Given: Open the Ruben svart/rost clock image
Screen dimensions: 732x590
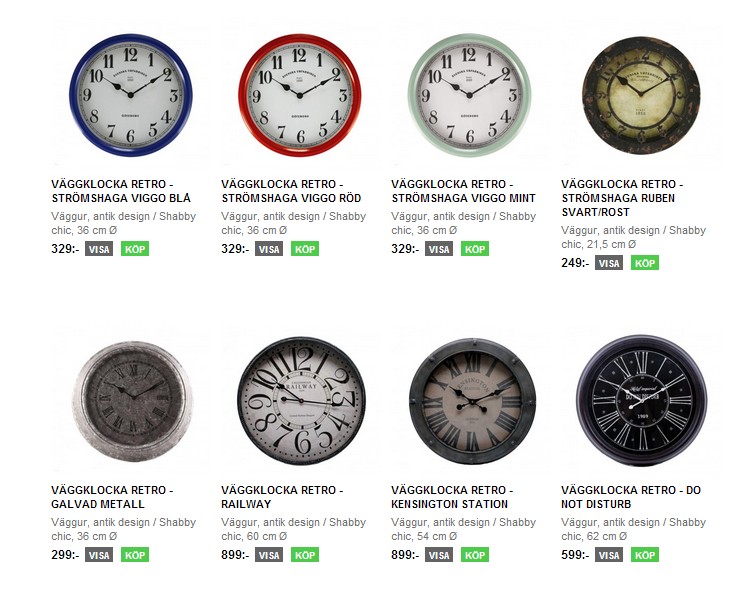Looking at the screenshot, I should [641, 95].
